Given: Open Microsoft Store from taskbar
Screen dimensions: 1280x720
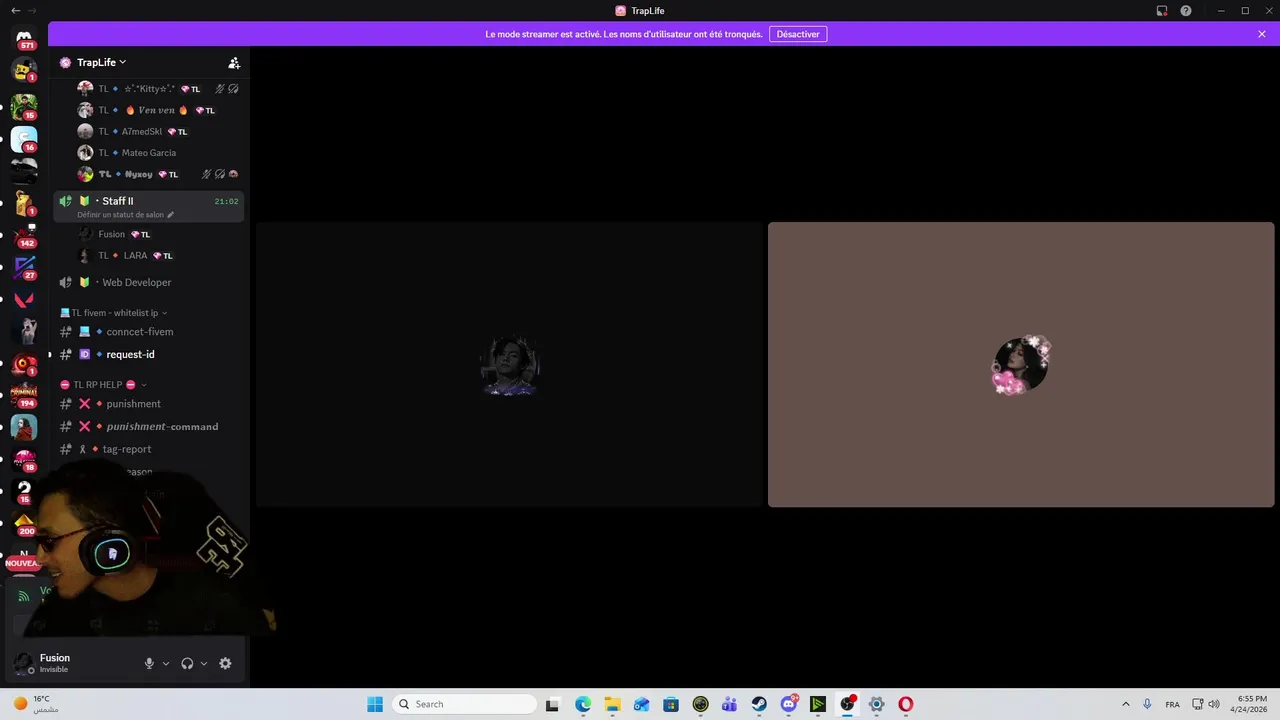Looking at the screenshot, I should click(x=671, y=704).
